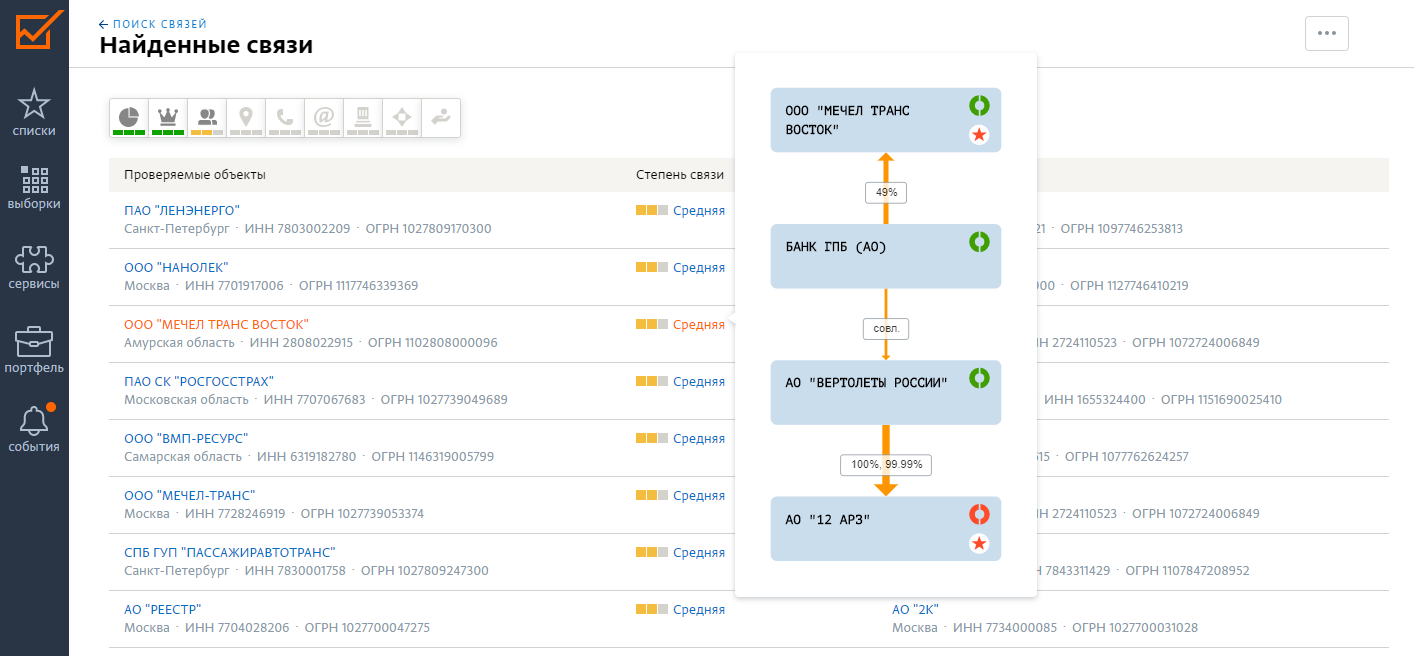This screenshot has width=1414, height=656.
Task: Open the three-dots more options menu
Action: (1327, 33)
